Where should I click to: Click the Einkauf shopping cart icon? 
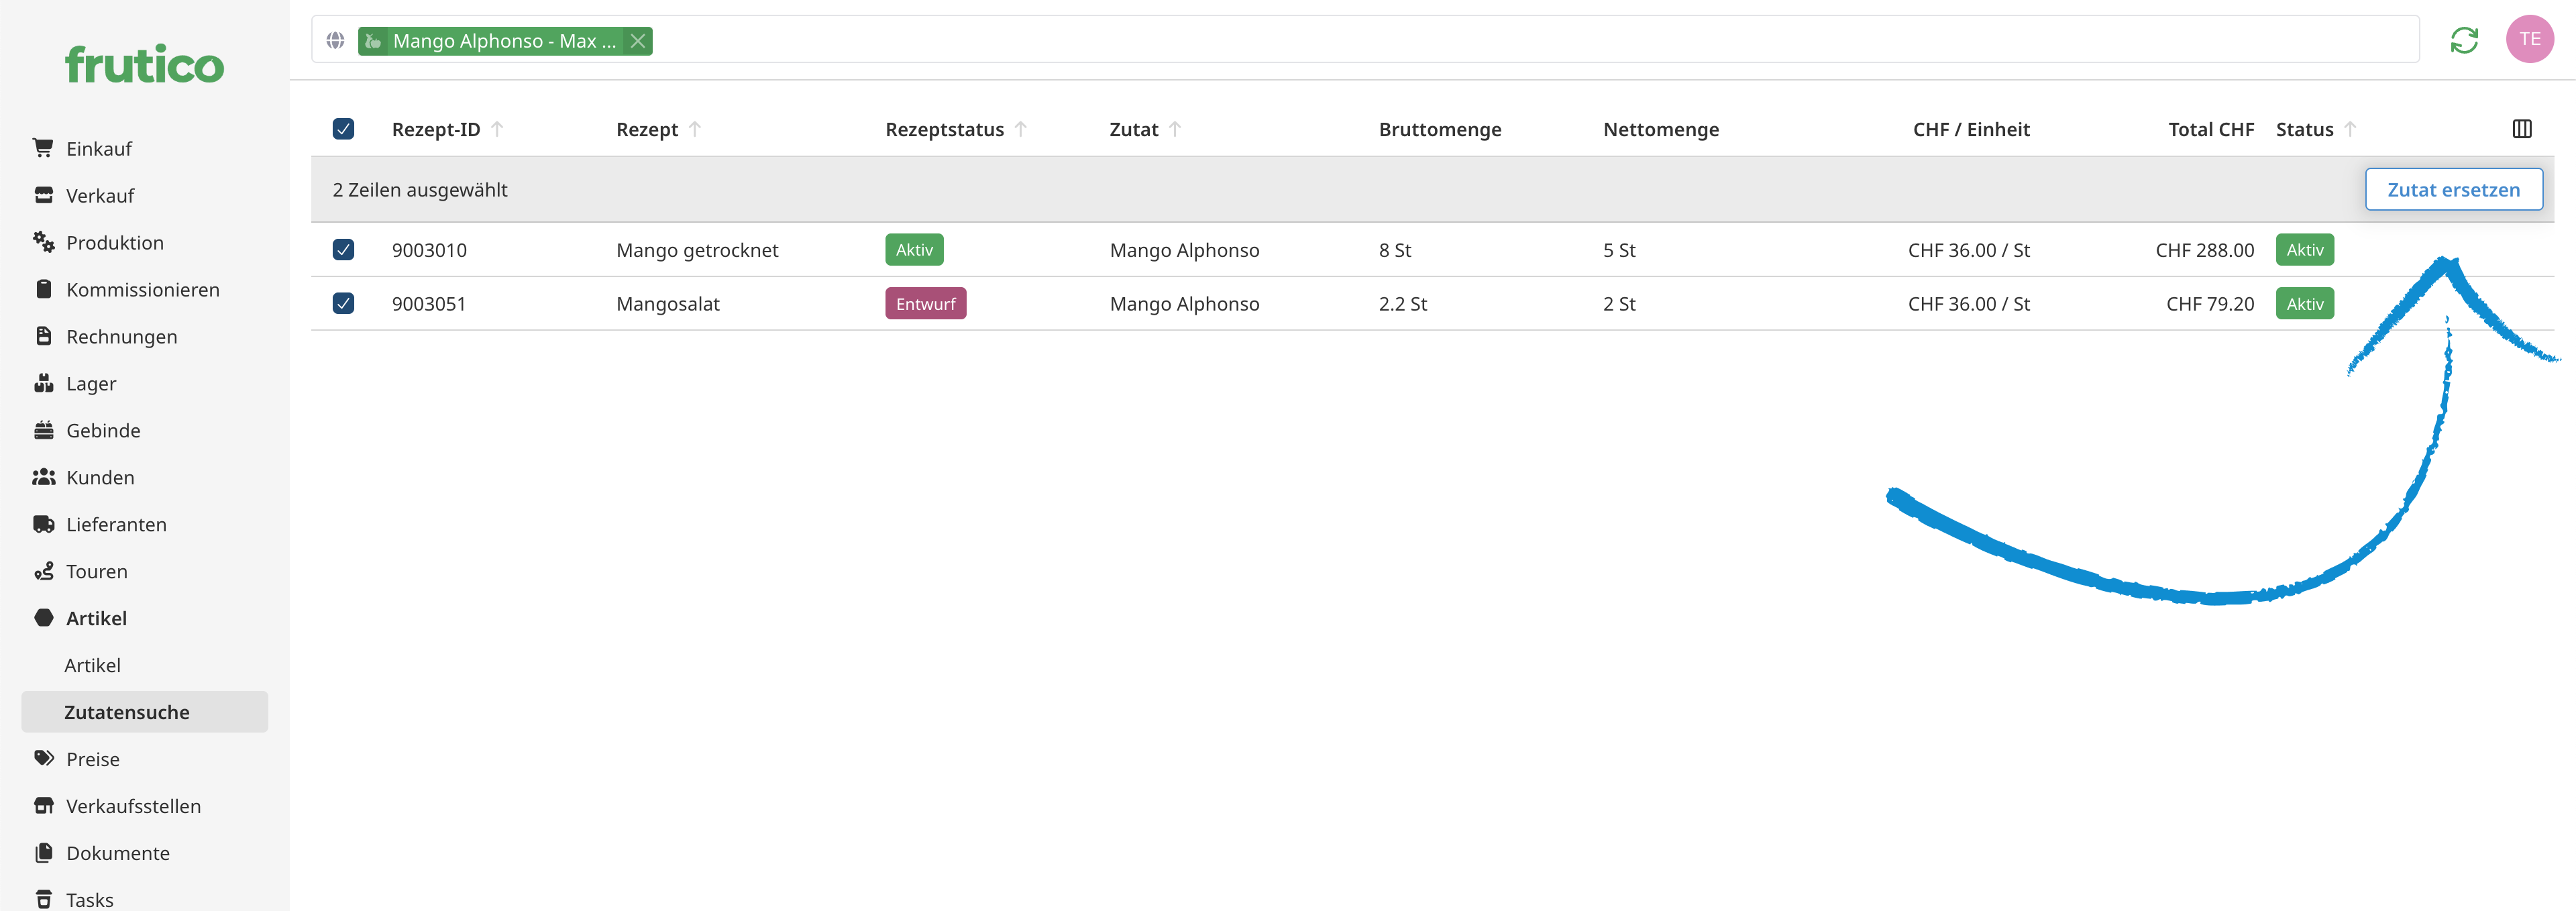(x=43, y=148)
